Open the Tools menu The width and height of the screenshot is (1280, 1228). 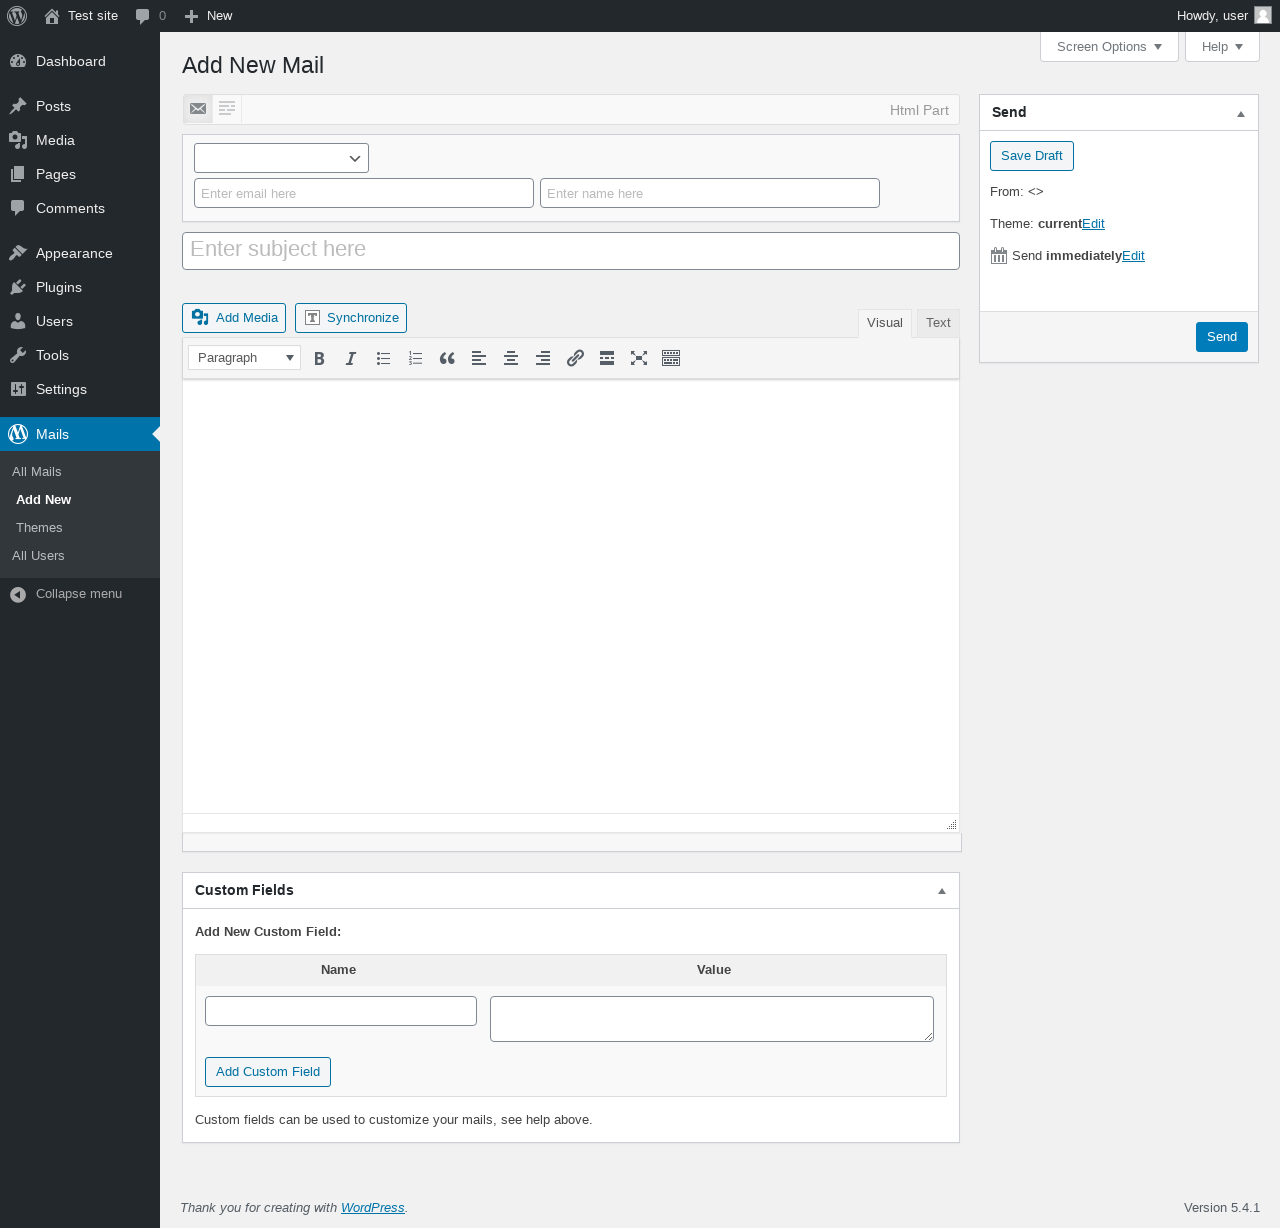pyautogui.click(x=80, y=355)
